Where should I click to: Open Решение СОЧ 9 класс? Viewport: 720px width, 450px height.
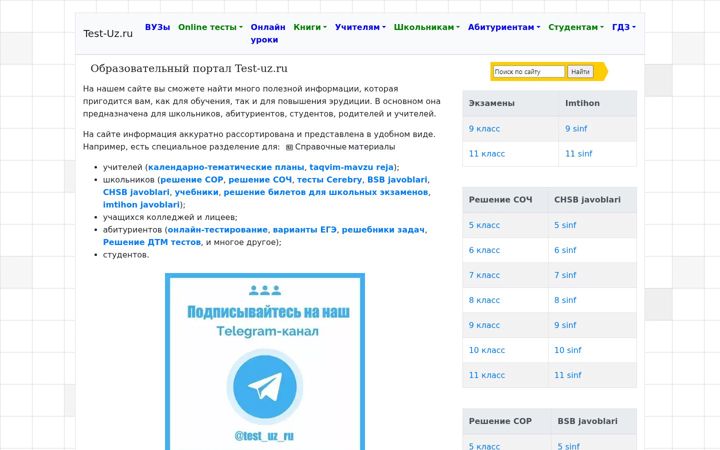(x=484, y=325)
